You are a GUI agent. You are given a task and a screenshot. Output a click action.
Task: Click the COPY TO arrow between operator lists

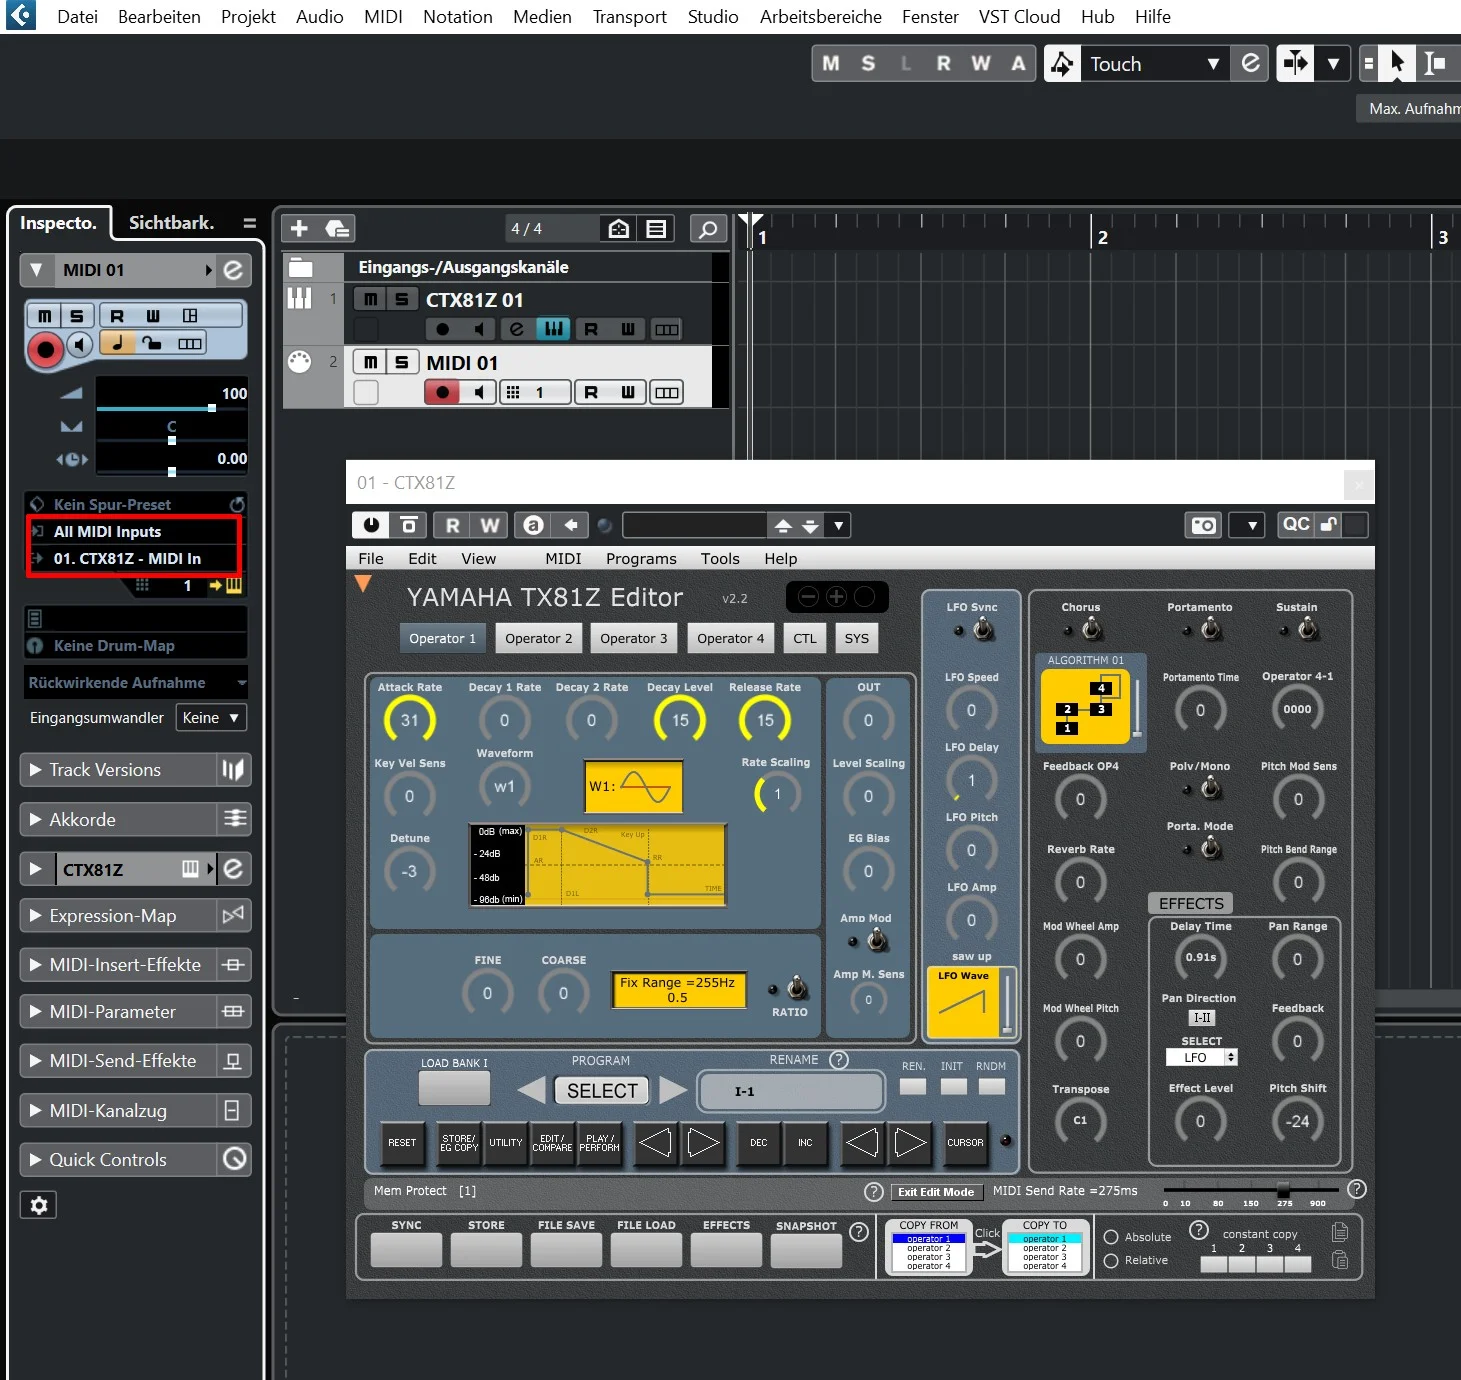tap(987, 1250)
